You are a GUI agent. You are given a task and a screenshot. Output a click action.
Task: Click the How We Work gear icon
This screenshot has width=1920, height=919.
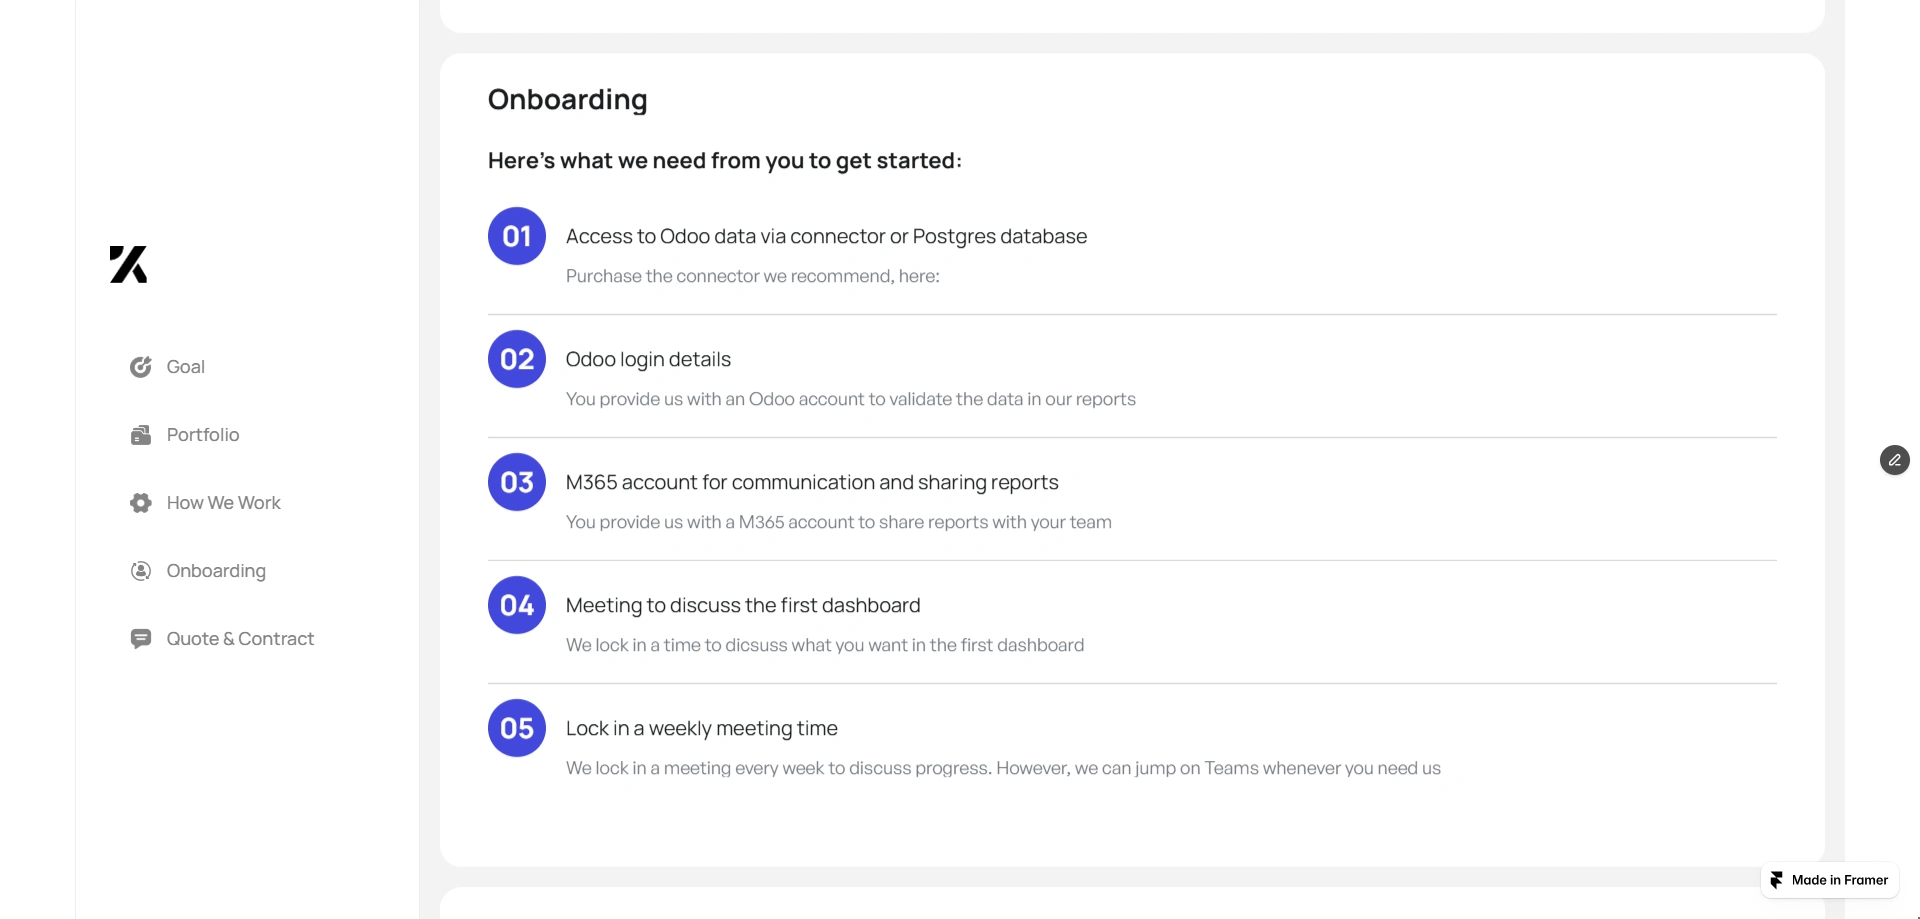tap(141, 503)
